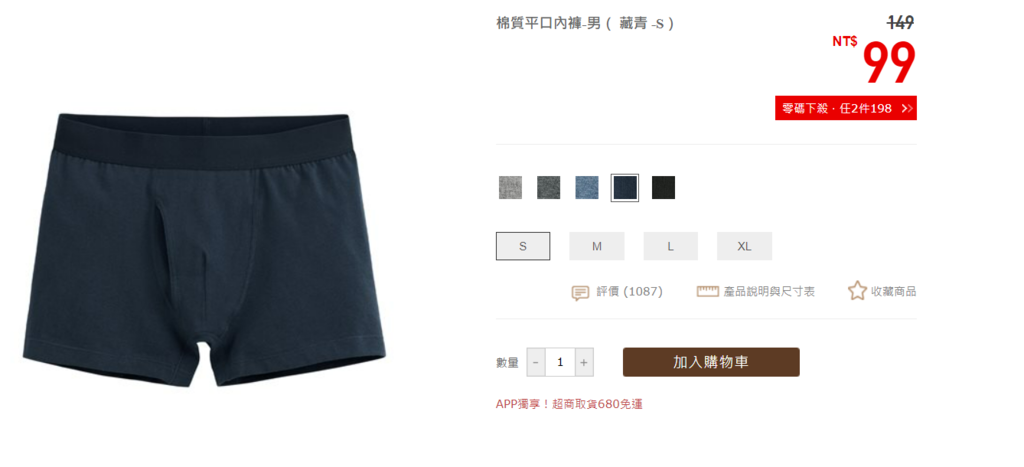1024x467 pixels.
Task: Open the 產品說明與尺寸表 link
Action: 769,291
